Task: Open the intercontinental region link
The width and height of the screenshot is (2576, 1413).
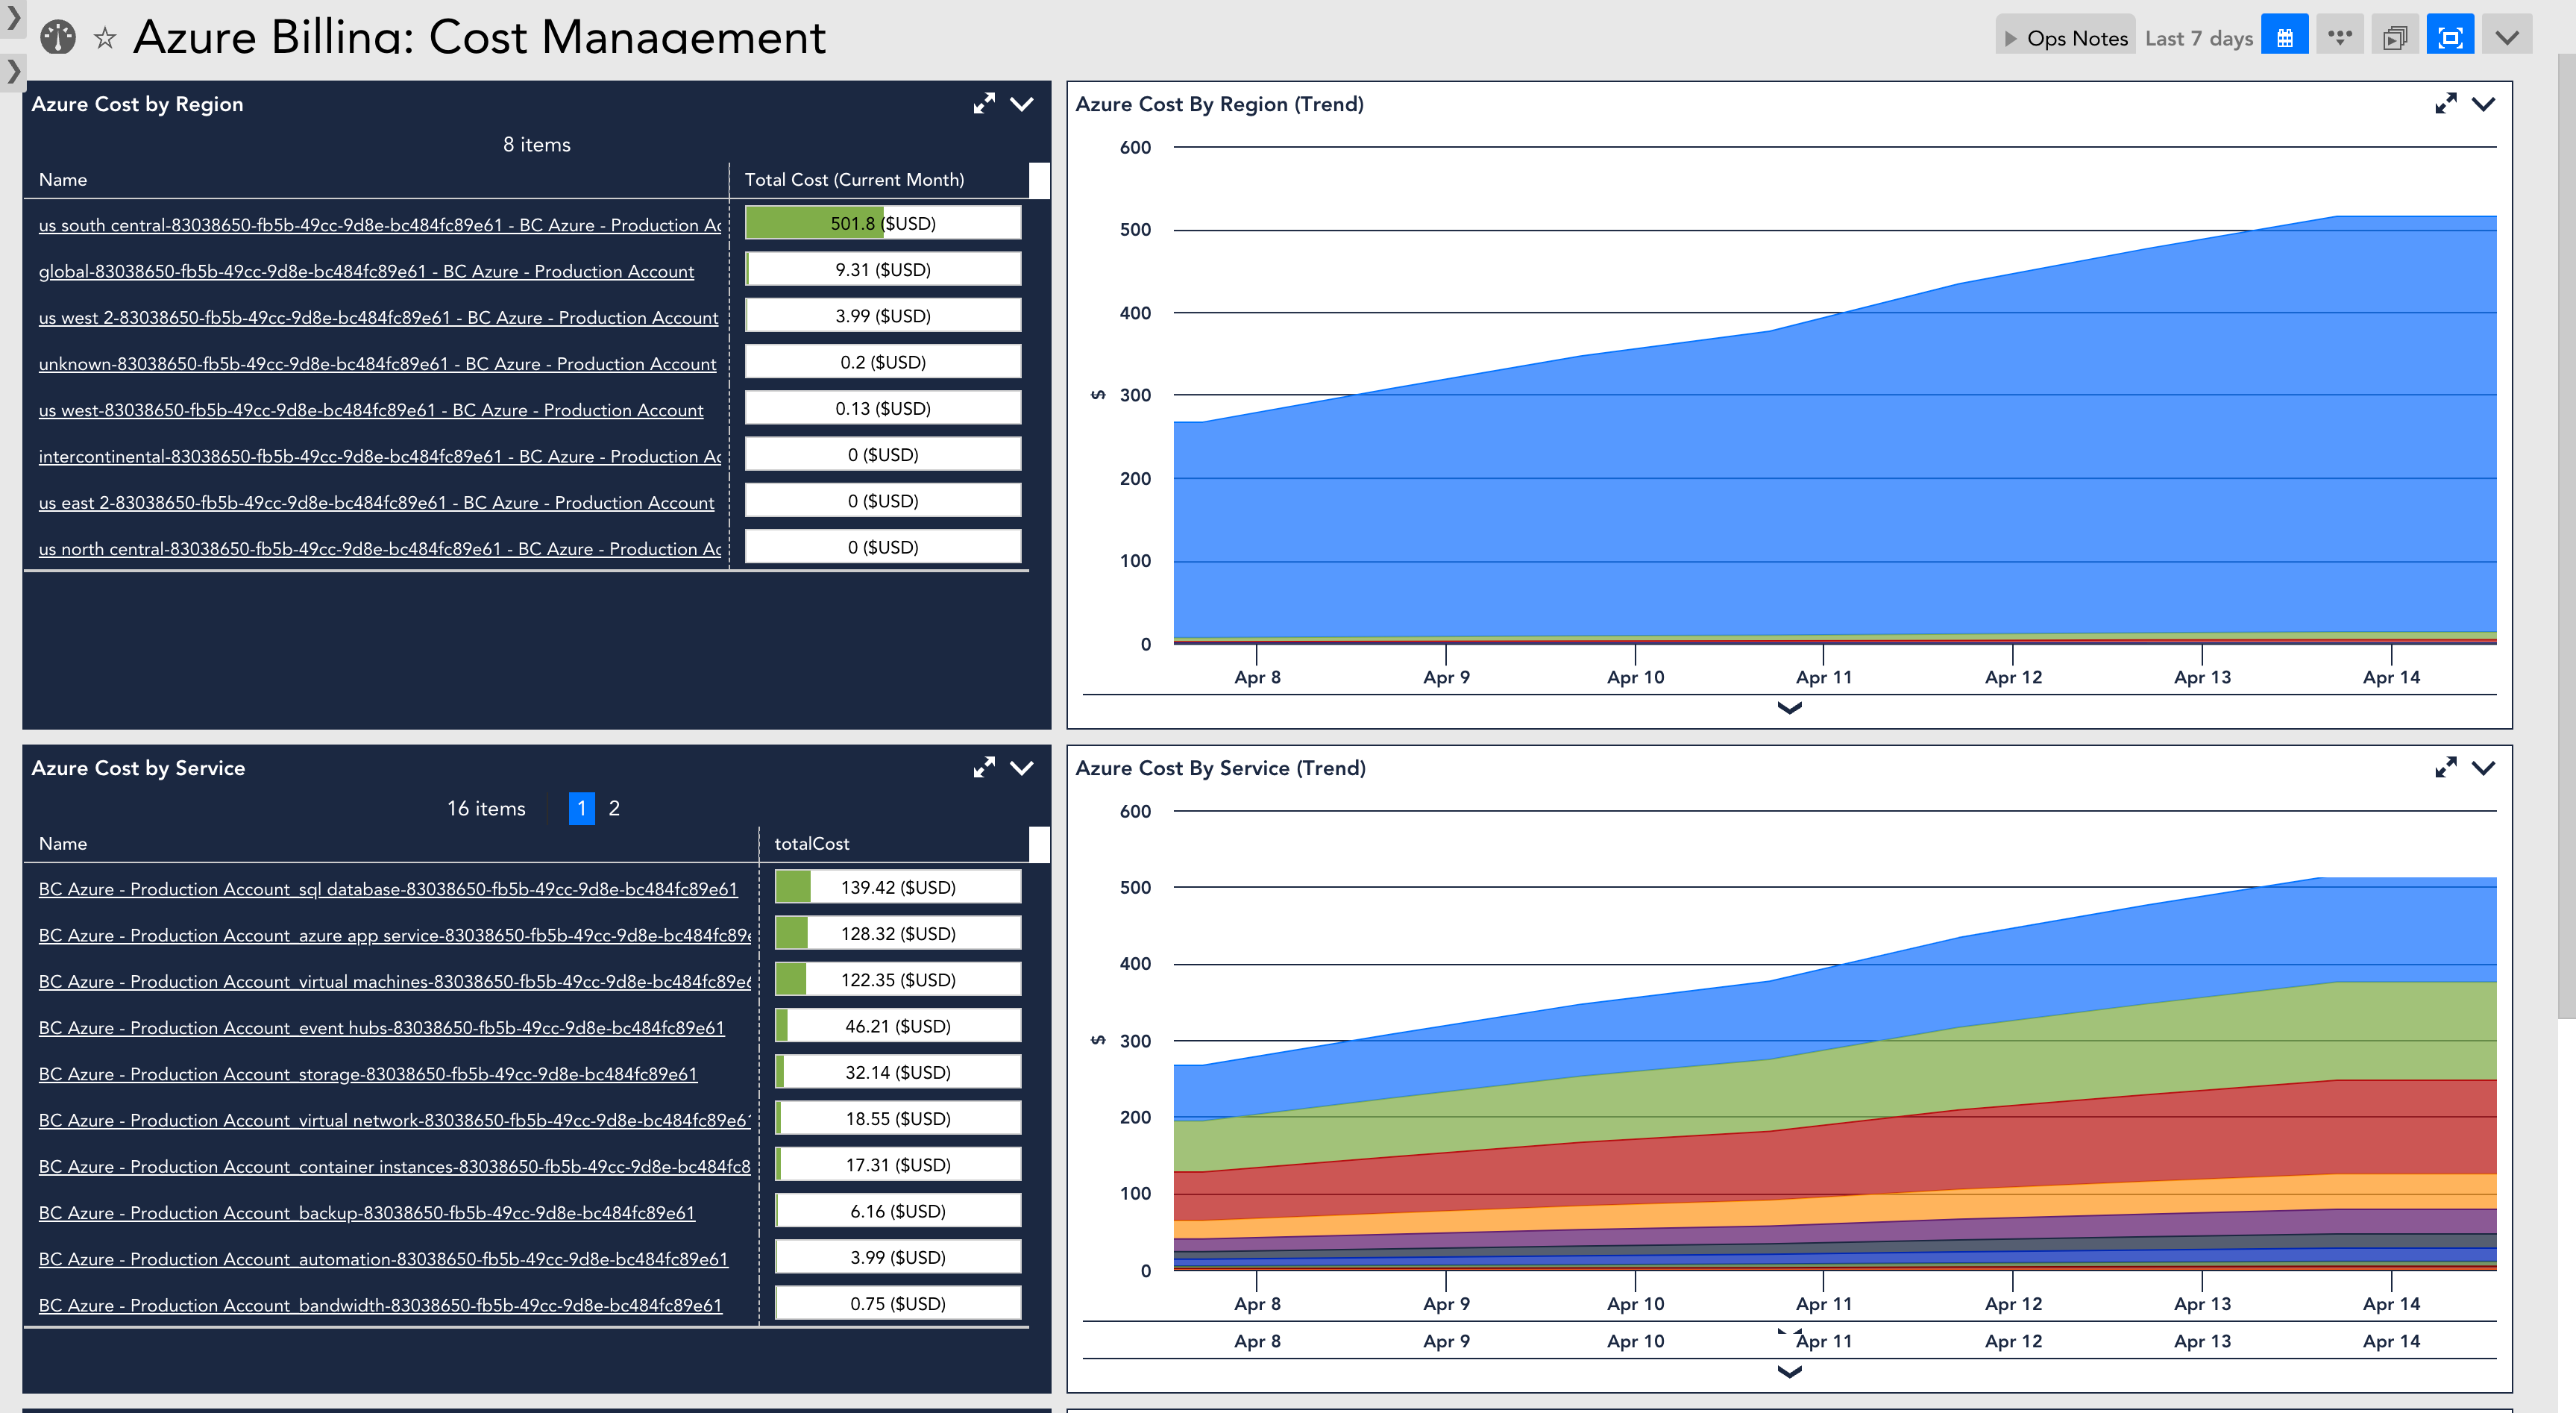Action: [380, 456]
